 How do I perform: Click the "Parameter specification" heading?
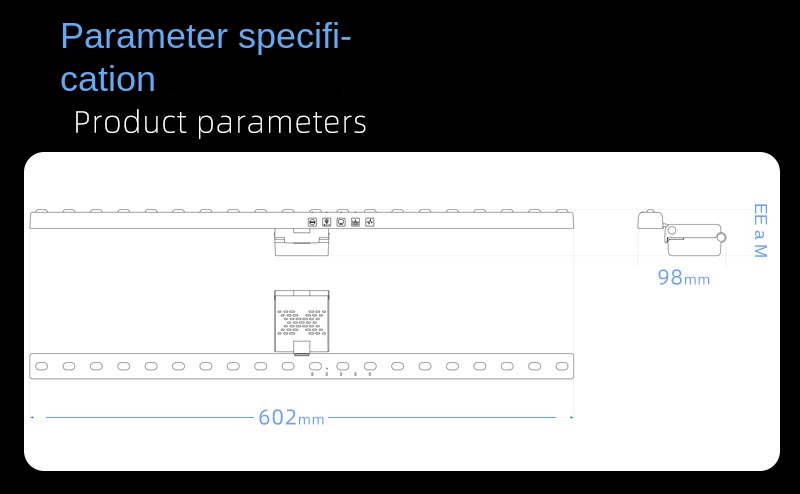[206, 57]
